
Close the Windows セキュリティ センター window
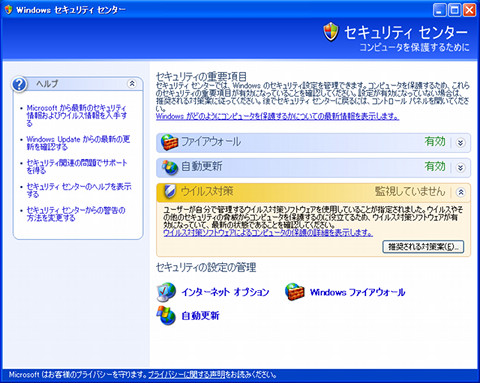click(x=470, y=10)
